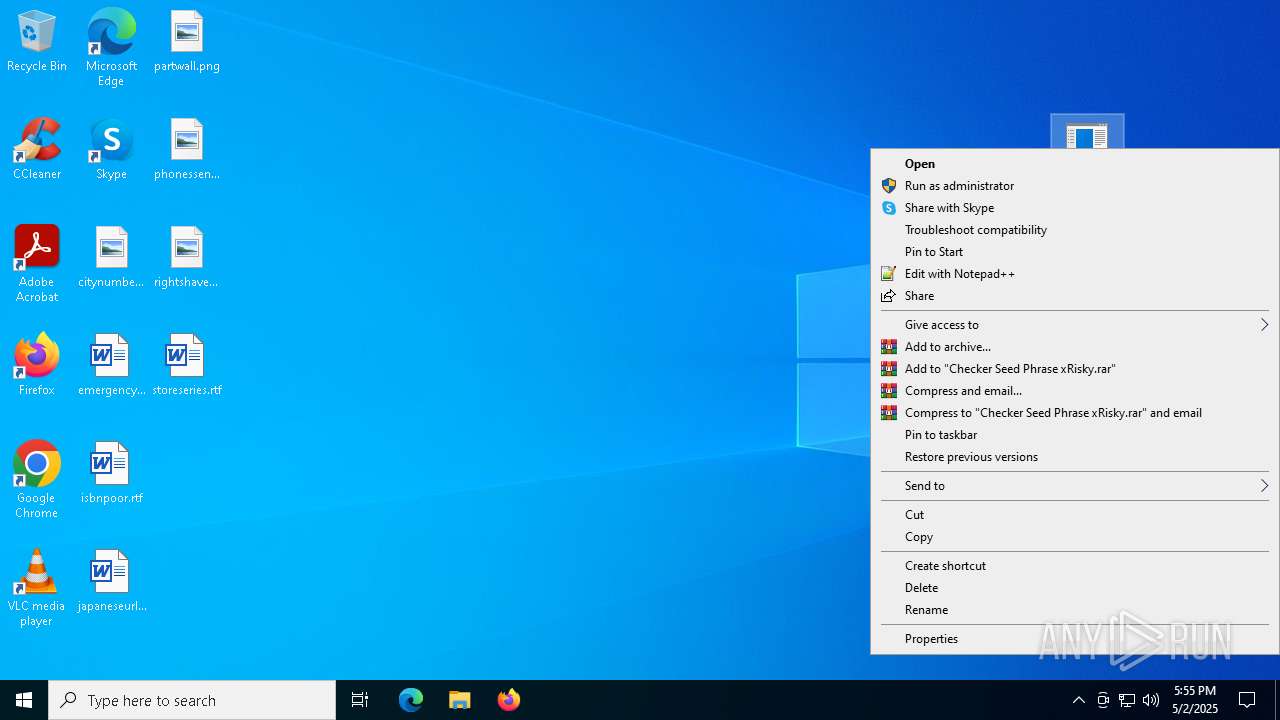
Task: Click the taskbar search box
Action: 192,700
